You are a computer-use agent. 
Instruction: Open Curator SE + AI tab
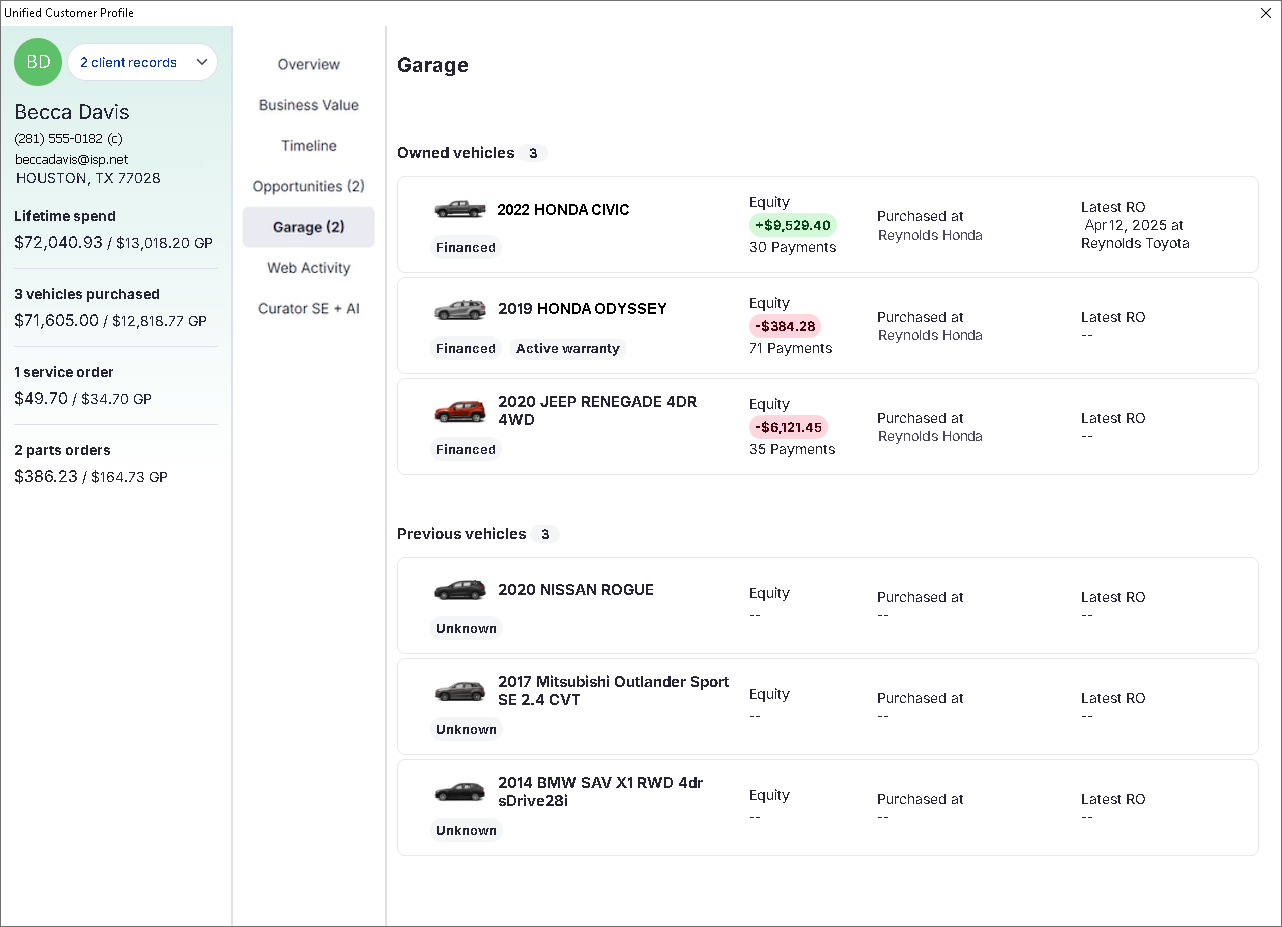pos(309,308)
